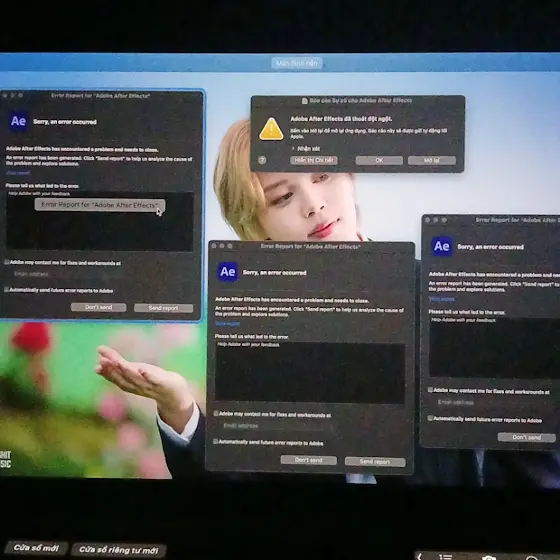
Task: Check 'Adobe may contact me' in the right dialog
Action: [430, 390]
